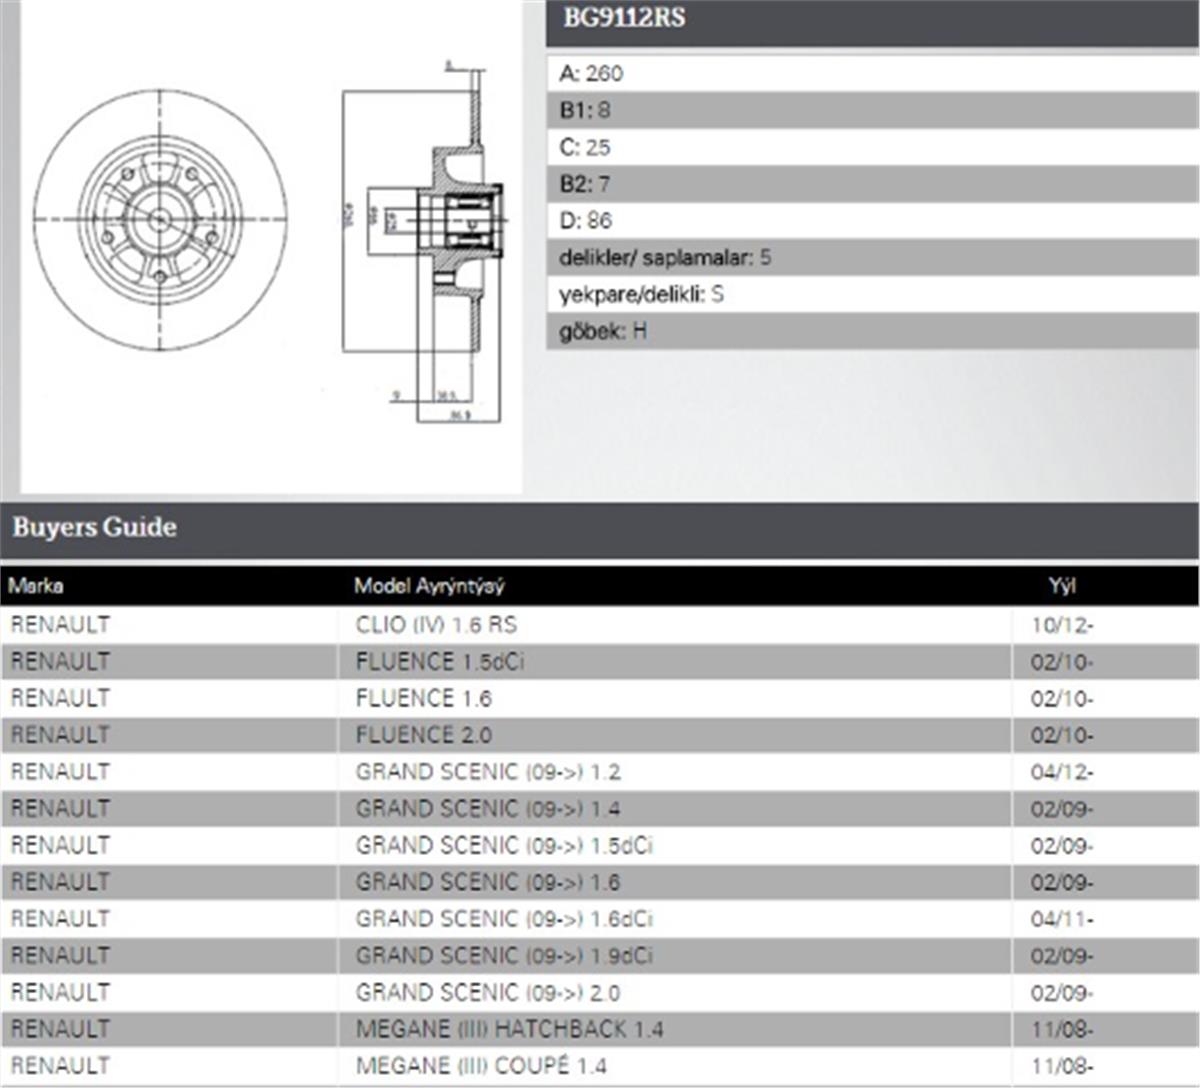
Task: Click RENAULT in the GRAND SCENIC 1.9dCi row
Action: pyautogui.click(x=60, y=956)
